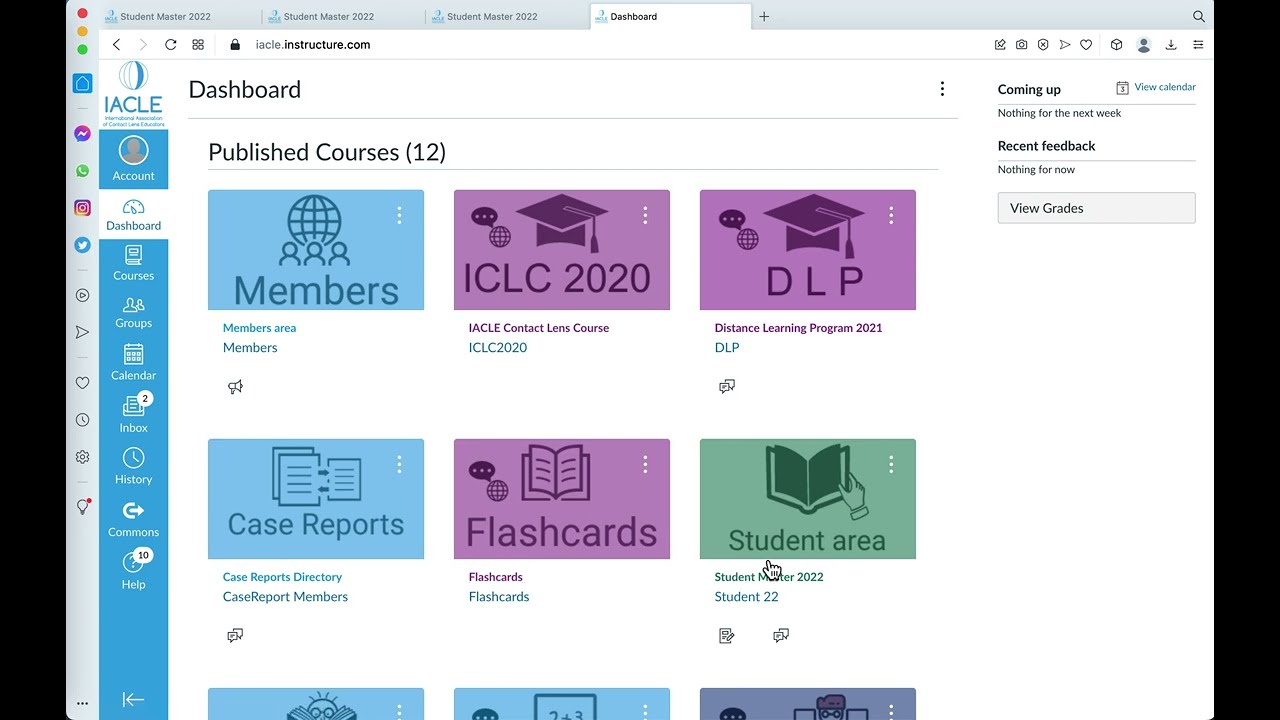Reload the current page

tap(171, 45)
